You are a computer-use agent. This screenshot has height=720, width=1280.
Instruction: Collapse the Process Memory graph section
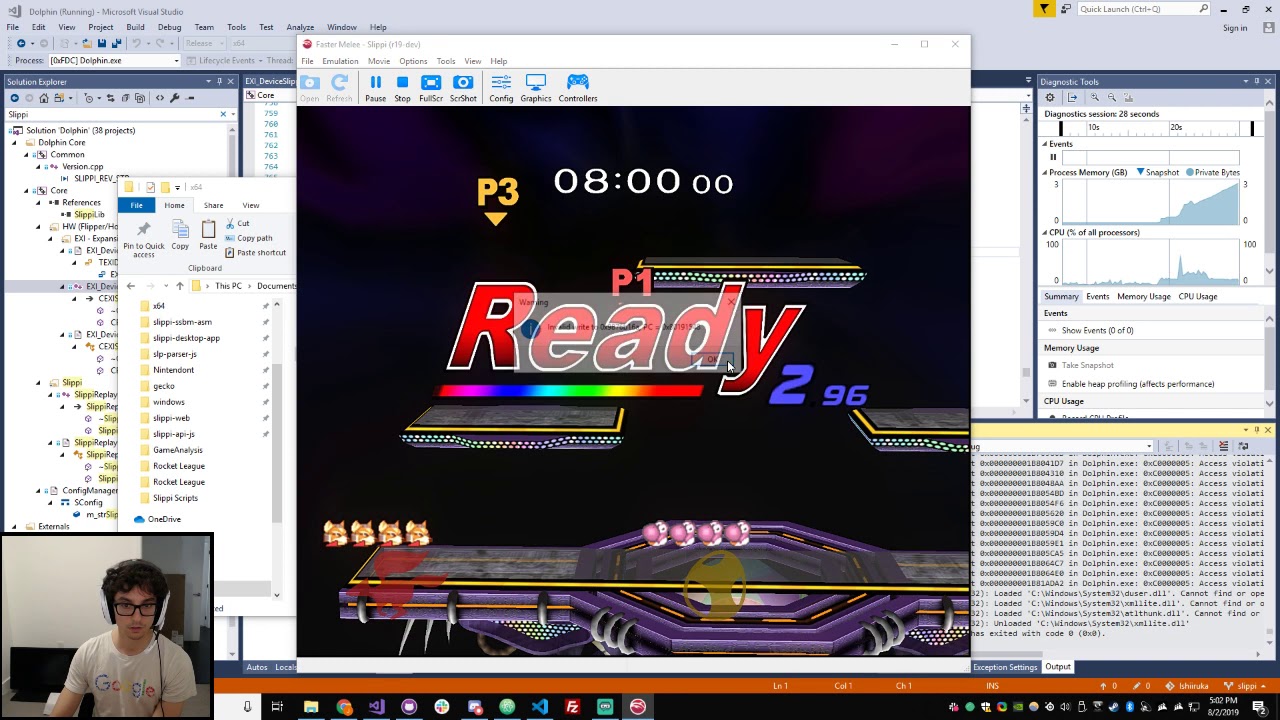click(1044, 172)
